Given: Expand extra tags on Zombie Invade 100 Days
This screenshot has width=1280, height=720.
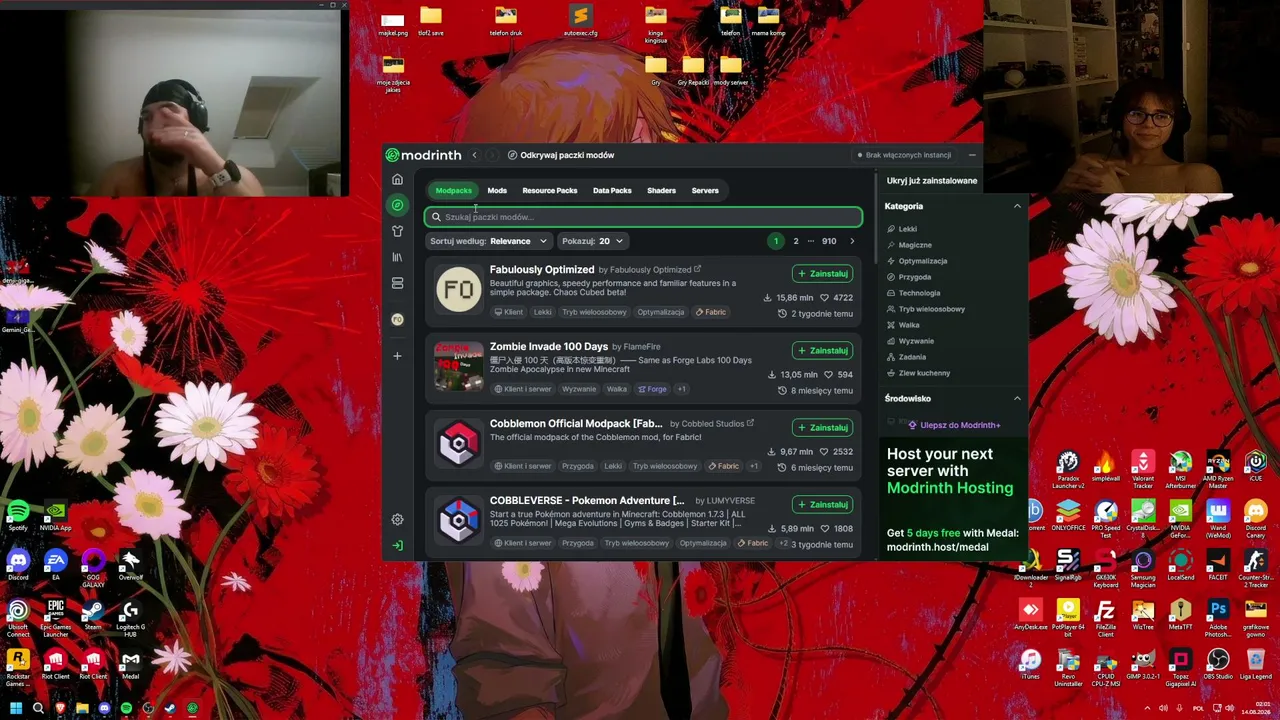Looking at the screenshot, I should [681, 389].
